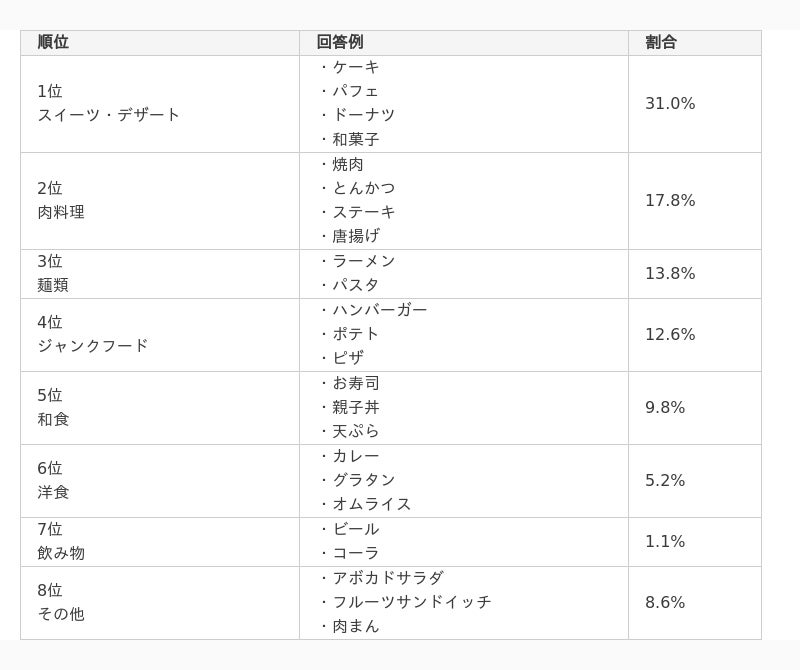The image size is (800, 670).
Task: Click the 割合 column header
Action: tap(661, 42)
